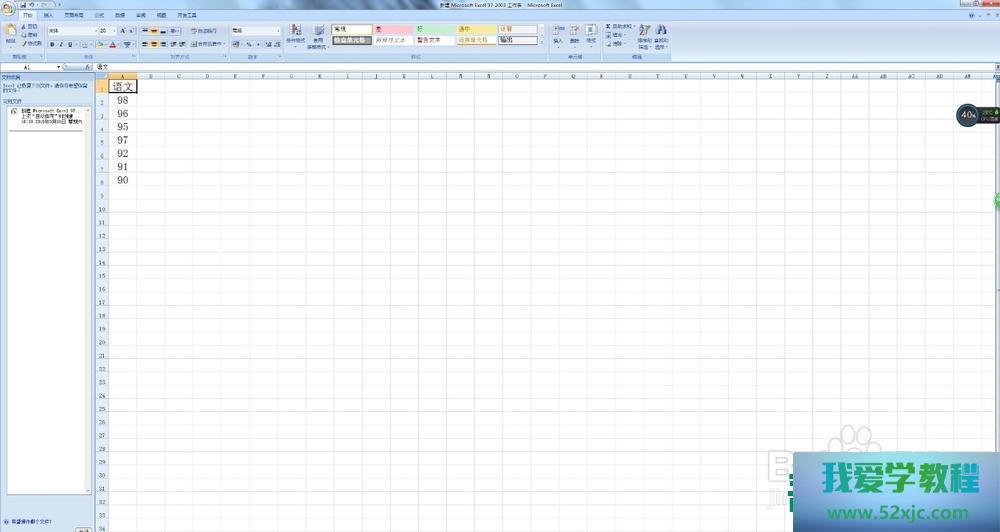Open the number format dropdown
This screenshot has height=532, width=1000.
coord(278,31)
